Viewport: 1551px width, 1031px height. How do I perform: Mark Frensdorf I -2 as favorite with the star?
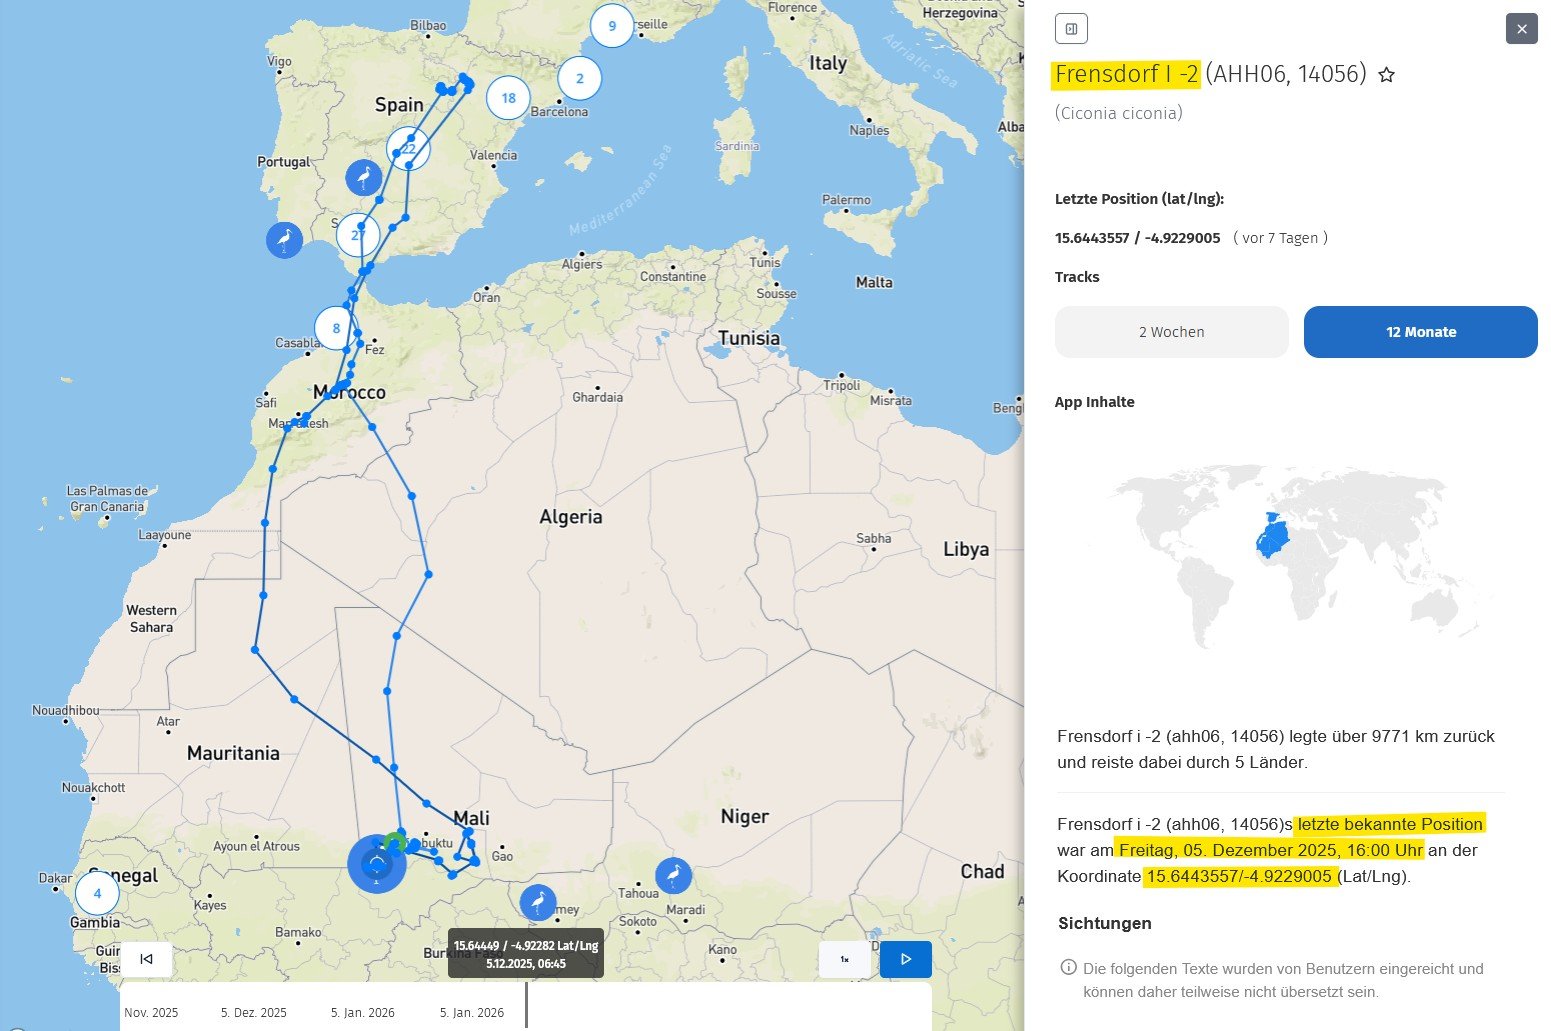[x=1386, y=75]
